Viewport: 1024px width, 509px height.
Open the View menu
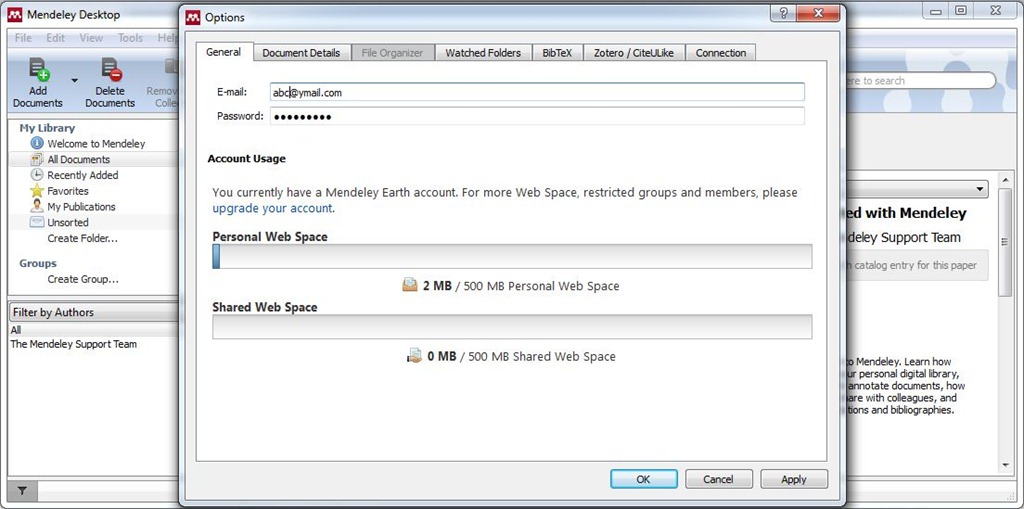91,38
